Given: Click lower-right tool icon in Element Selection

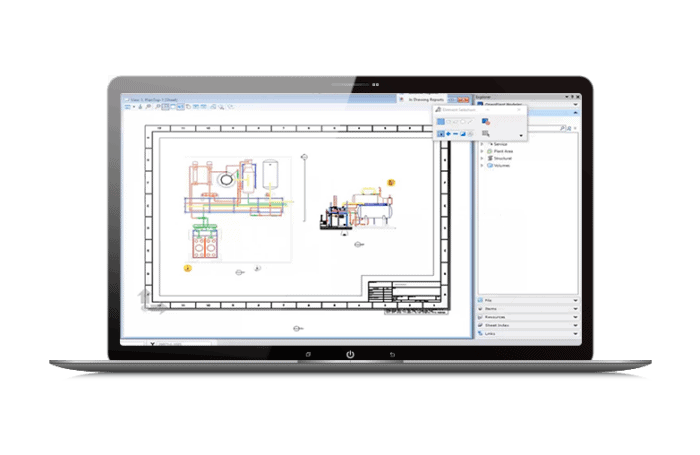Looking at the screenshot, I should point(486,134).
